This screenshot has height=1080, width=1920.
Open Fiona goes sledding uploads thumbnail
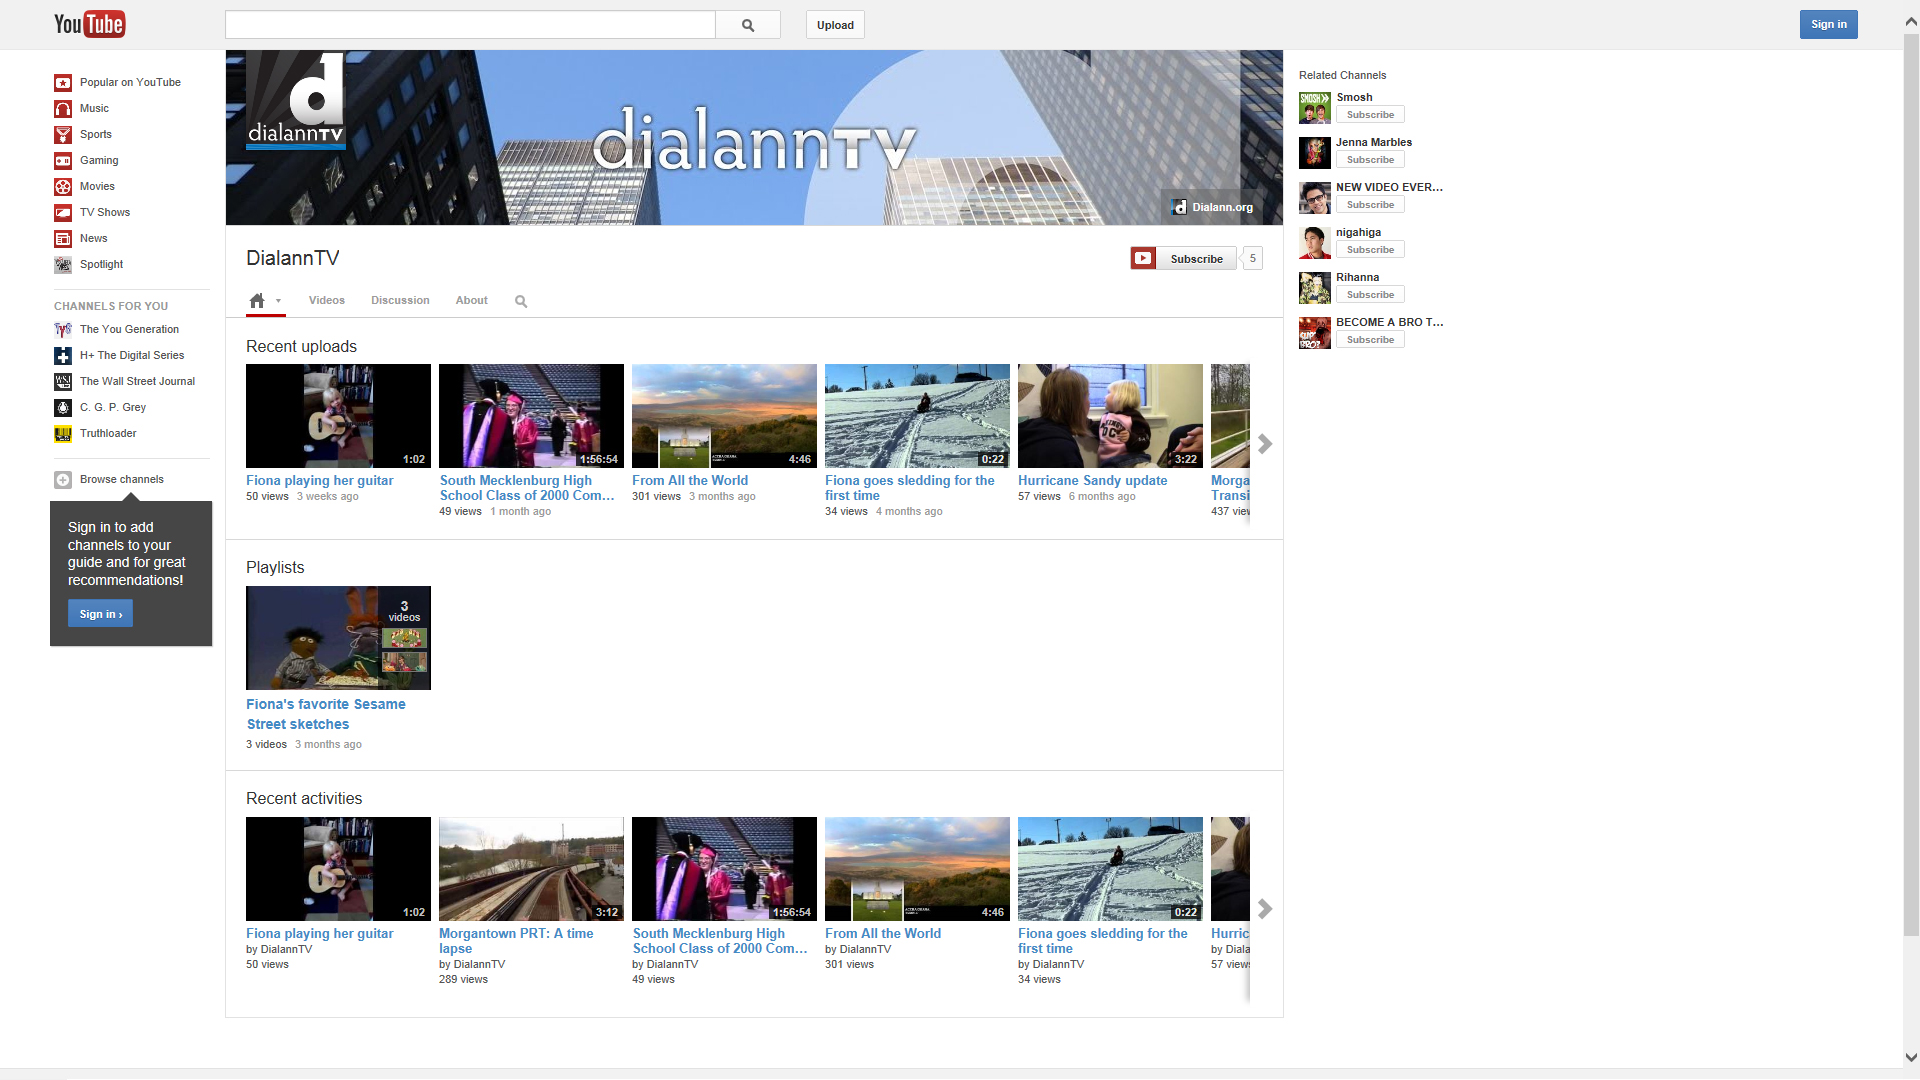point(917,416)
